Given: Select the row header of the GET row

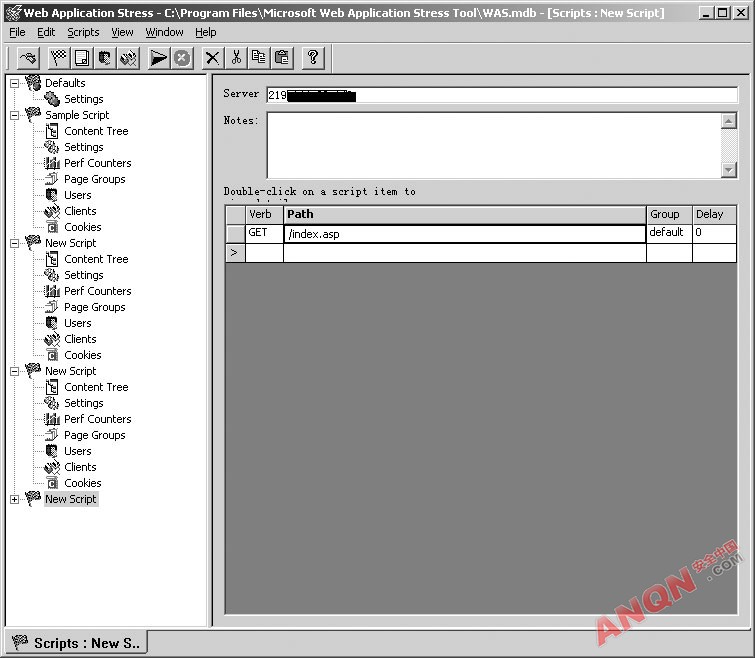Looking at the screenshot, I should click(x=235, y=233).
